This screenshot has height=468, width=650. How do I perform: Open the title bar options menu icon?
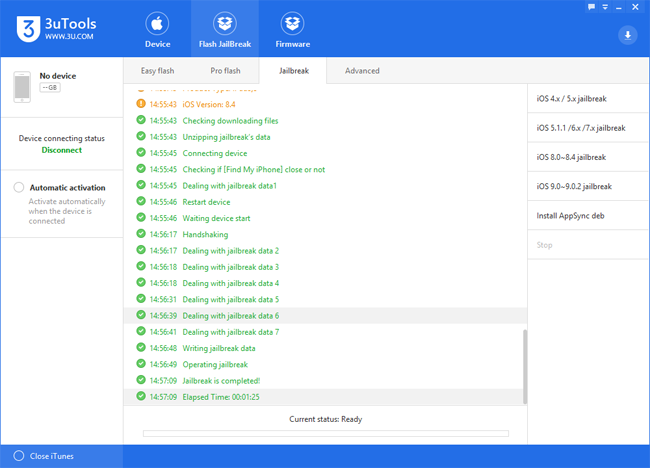[x=605, y=7]
